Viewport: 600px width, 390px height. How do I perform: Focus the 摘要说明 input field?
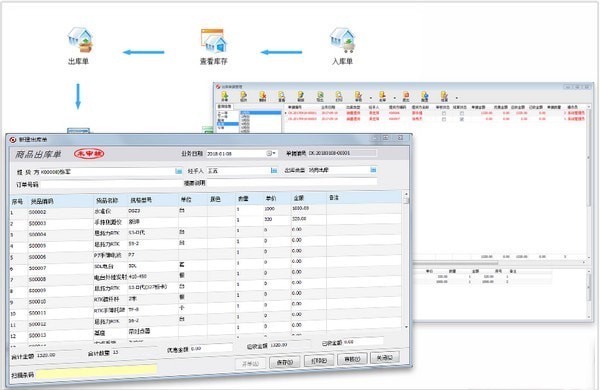292,182
